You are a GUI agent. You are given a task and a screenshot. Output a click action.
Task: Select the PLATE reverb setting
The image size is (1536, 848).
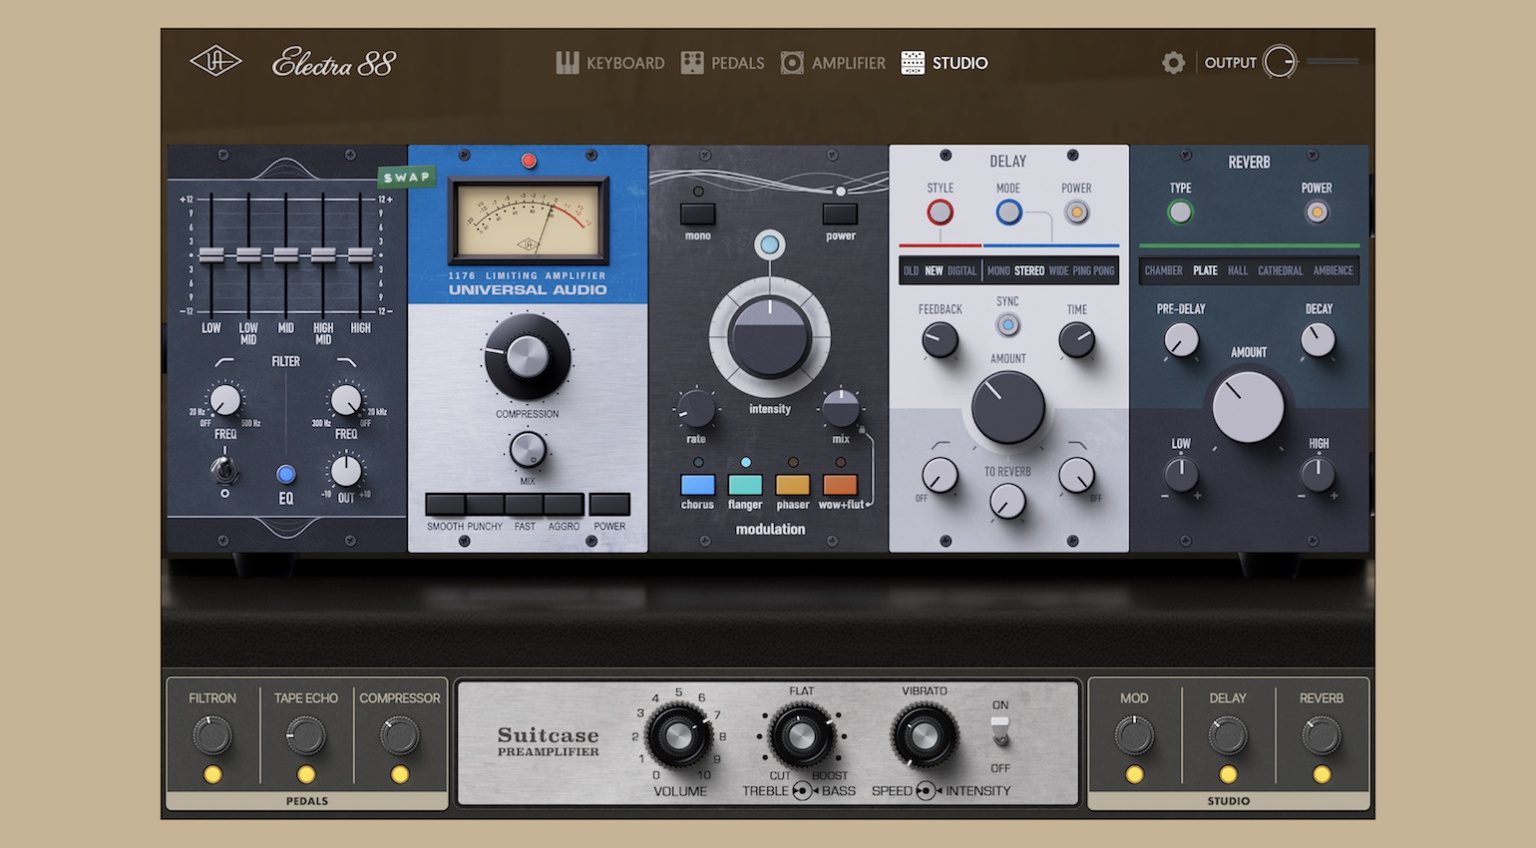[1205, 270]
